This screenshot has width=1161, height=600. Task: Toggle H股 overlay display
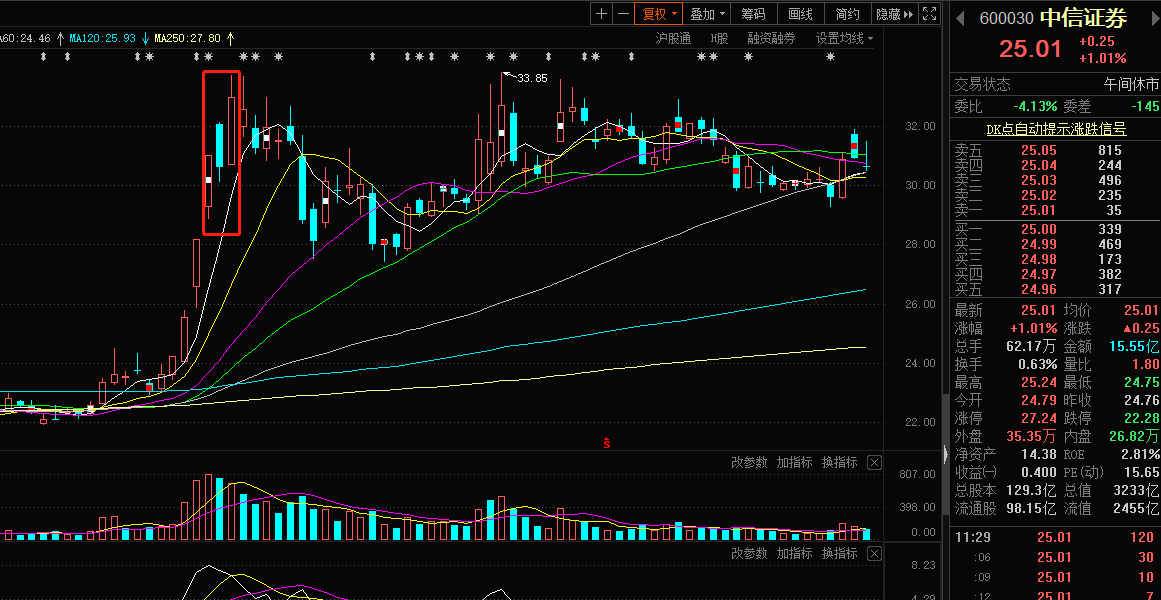tap(719, 38)
